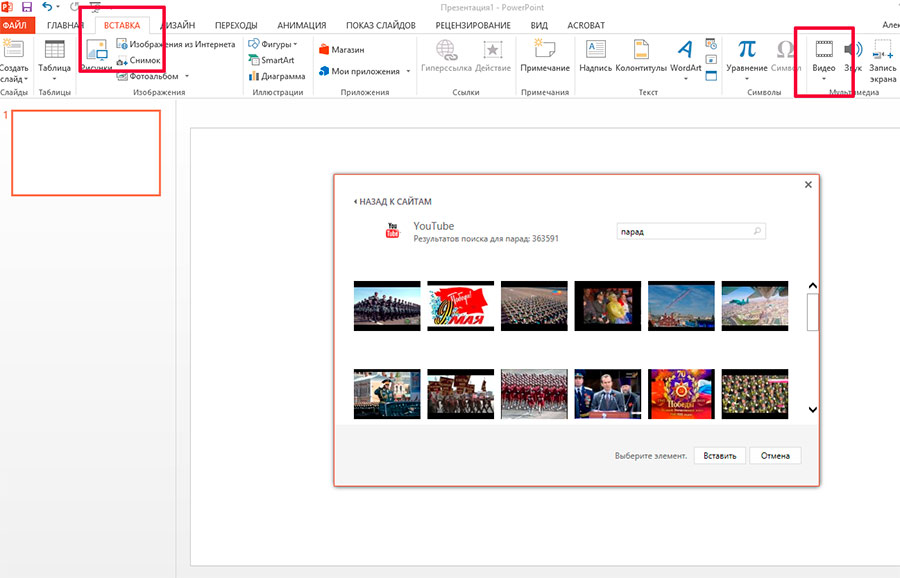Screen dimensions: 900x578
Task: Click the magnifier search icon in YouTube field
Action: point(758,231)
